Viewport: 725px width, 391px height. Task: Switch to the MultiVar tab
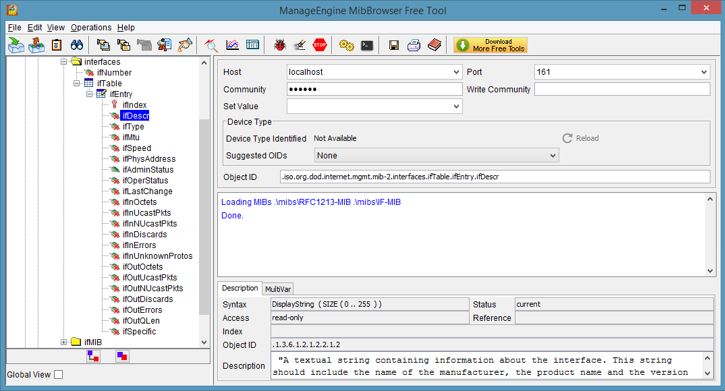[x=278, y=289]
